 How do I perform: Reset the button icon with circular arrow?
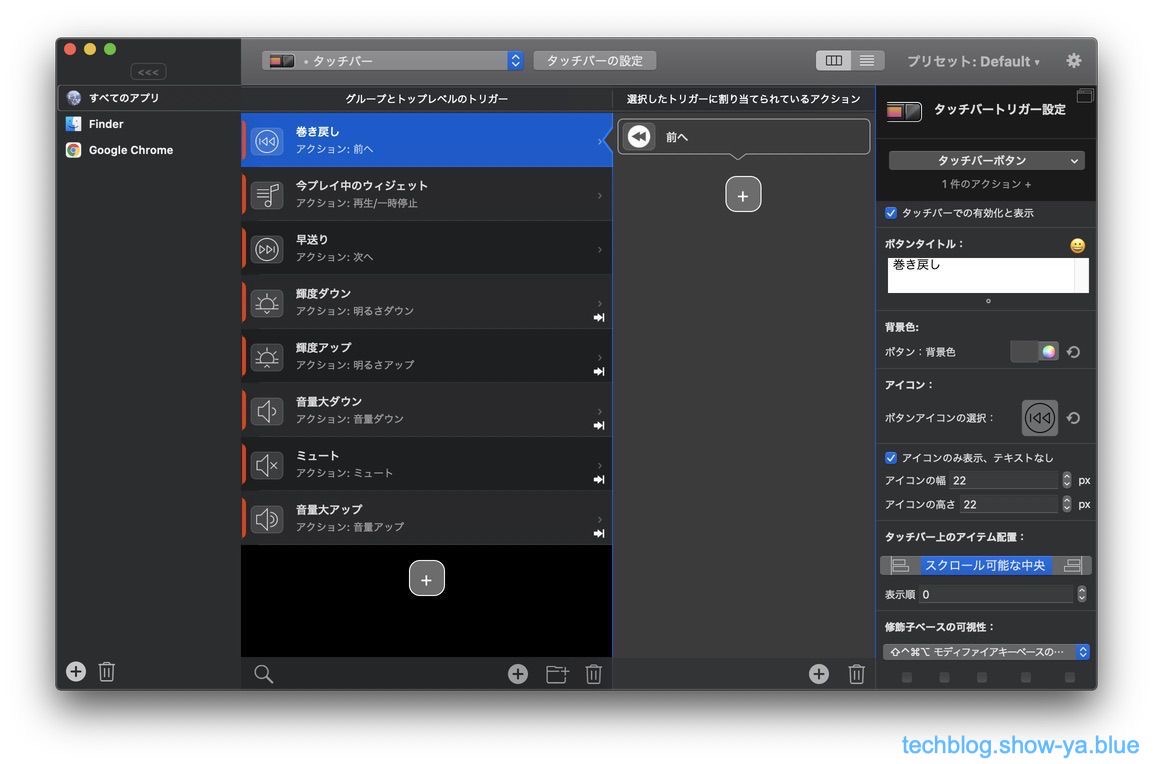point(1073,418)
